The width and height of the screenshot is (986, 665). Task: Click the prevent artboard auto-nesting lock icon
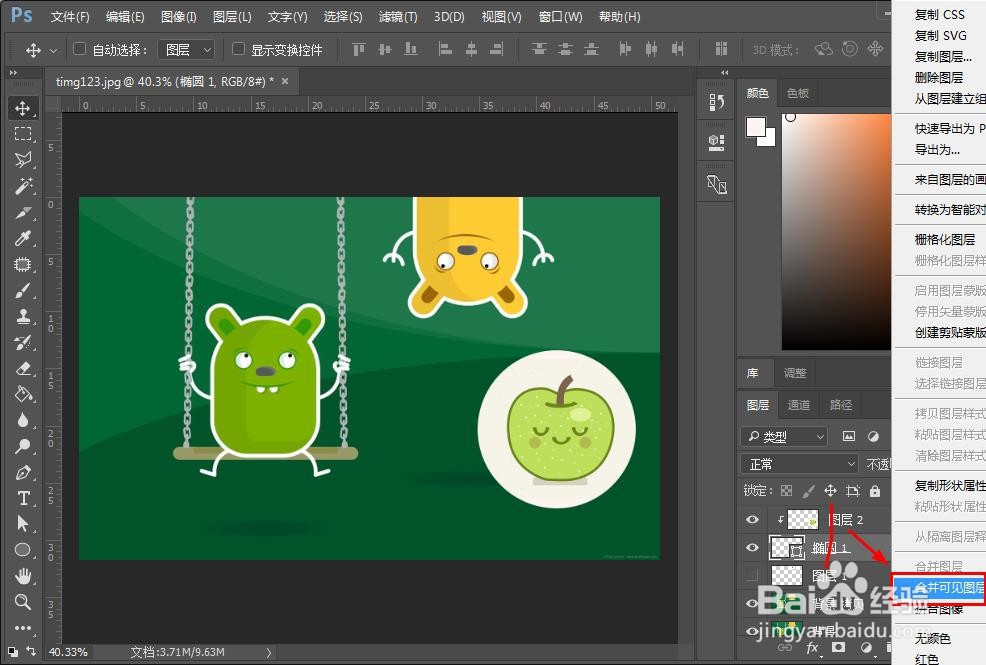point(853,490)
